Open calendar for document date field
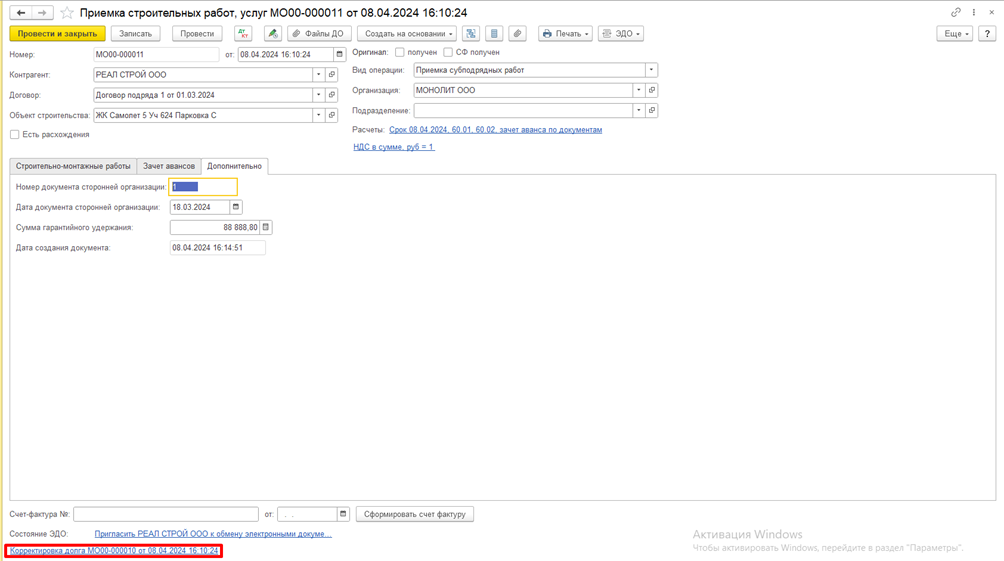Screen dimensions: 1004x561 click(x=339, y=55)
